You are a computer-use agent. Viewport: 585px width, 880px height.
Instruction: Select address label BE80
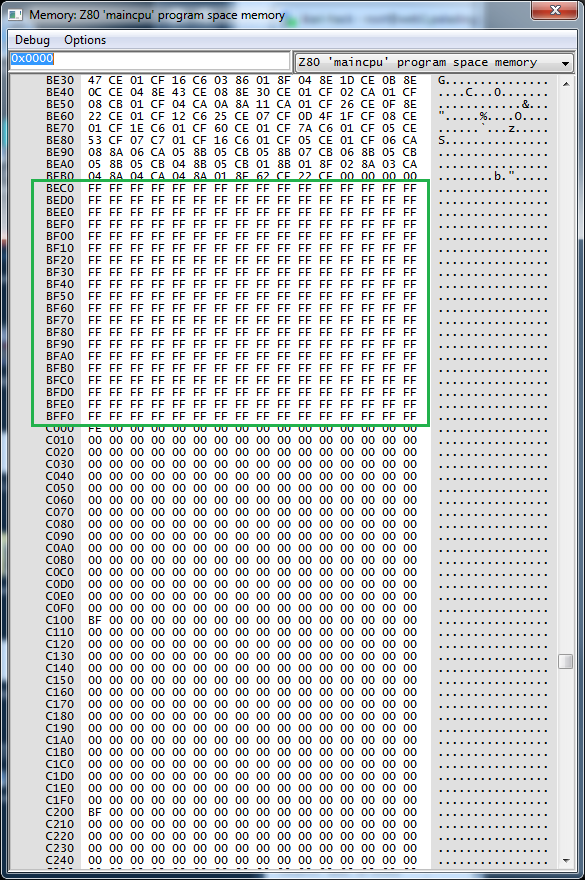[x=60, y=140]
